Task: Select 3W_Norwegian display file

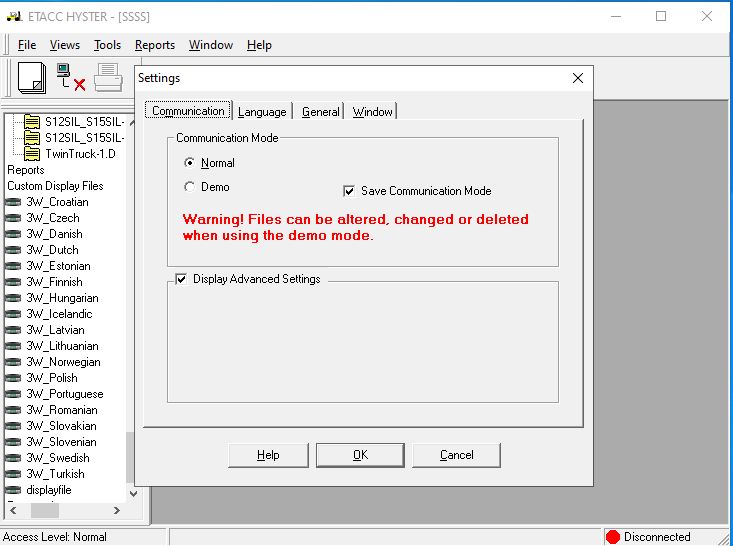Action: 63,362
